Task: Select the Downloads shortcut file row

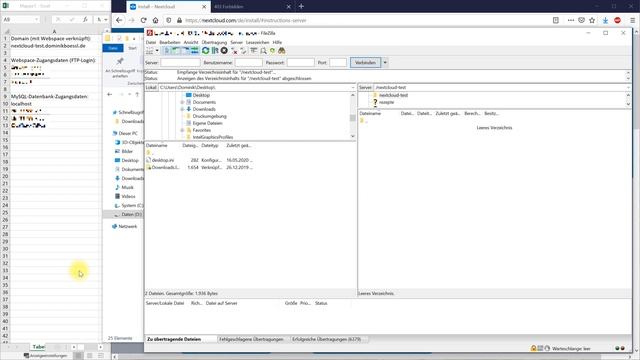Action: coord(200,167)
